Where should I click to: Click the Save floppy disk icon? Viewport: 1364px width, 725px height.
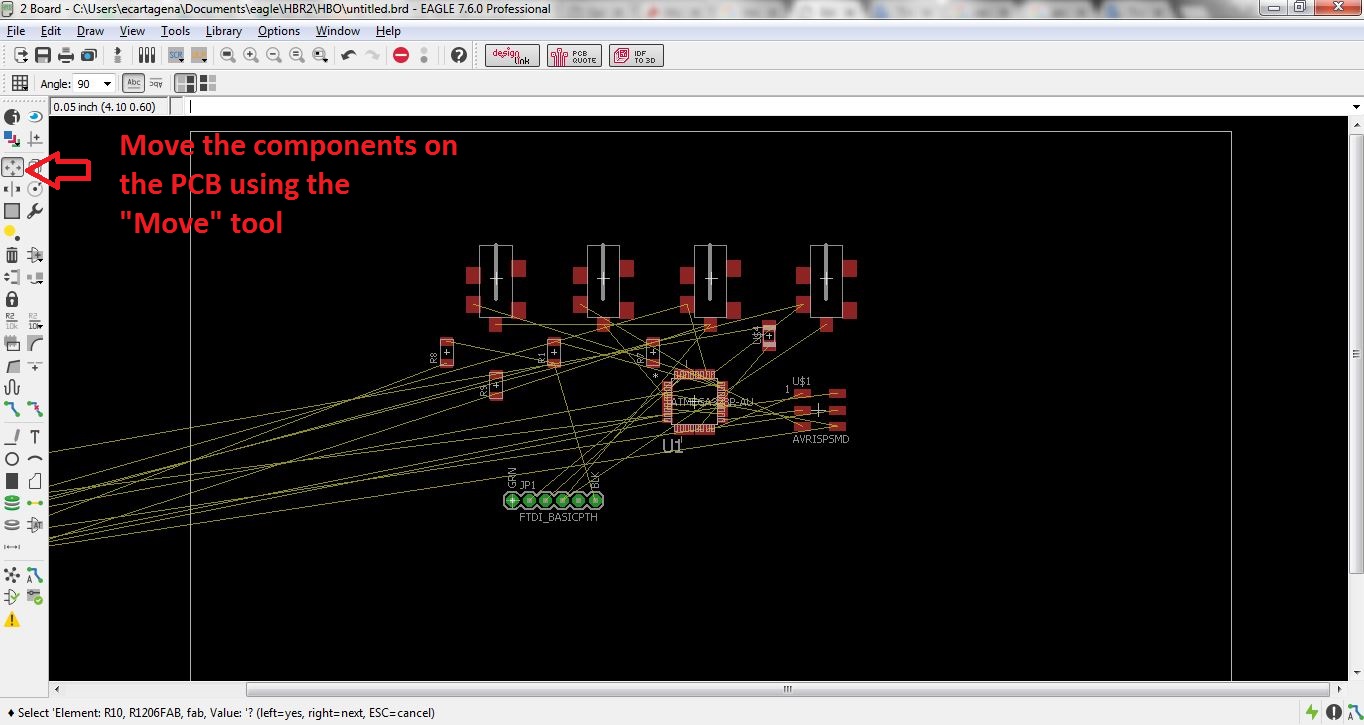tap(43, 55)
